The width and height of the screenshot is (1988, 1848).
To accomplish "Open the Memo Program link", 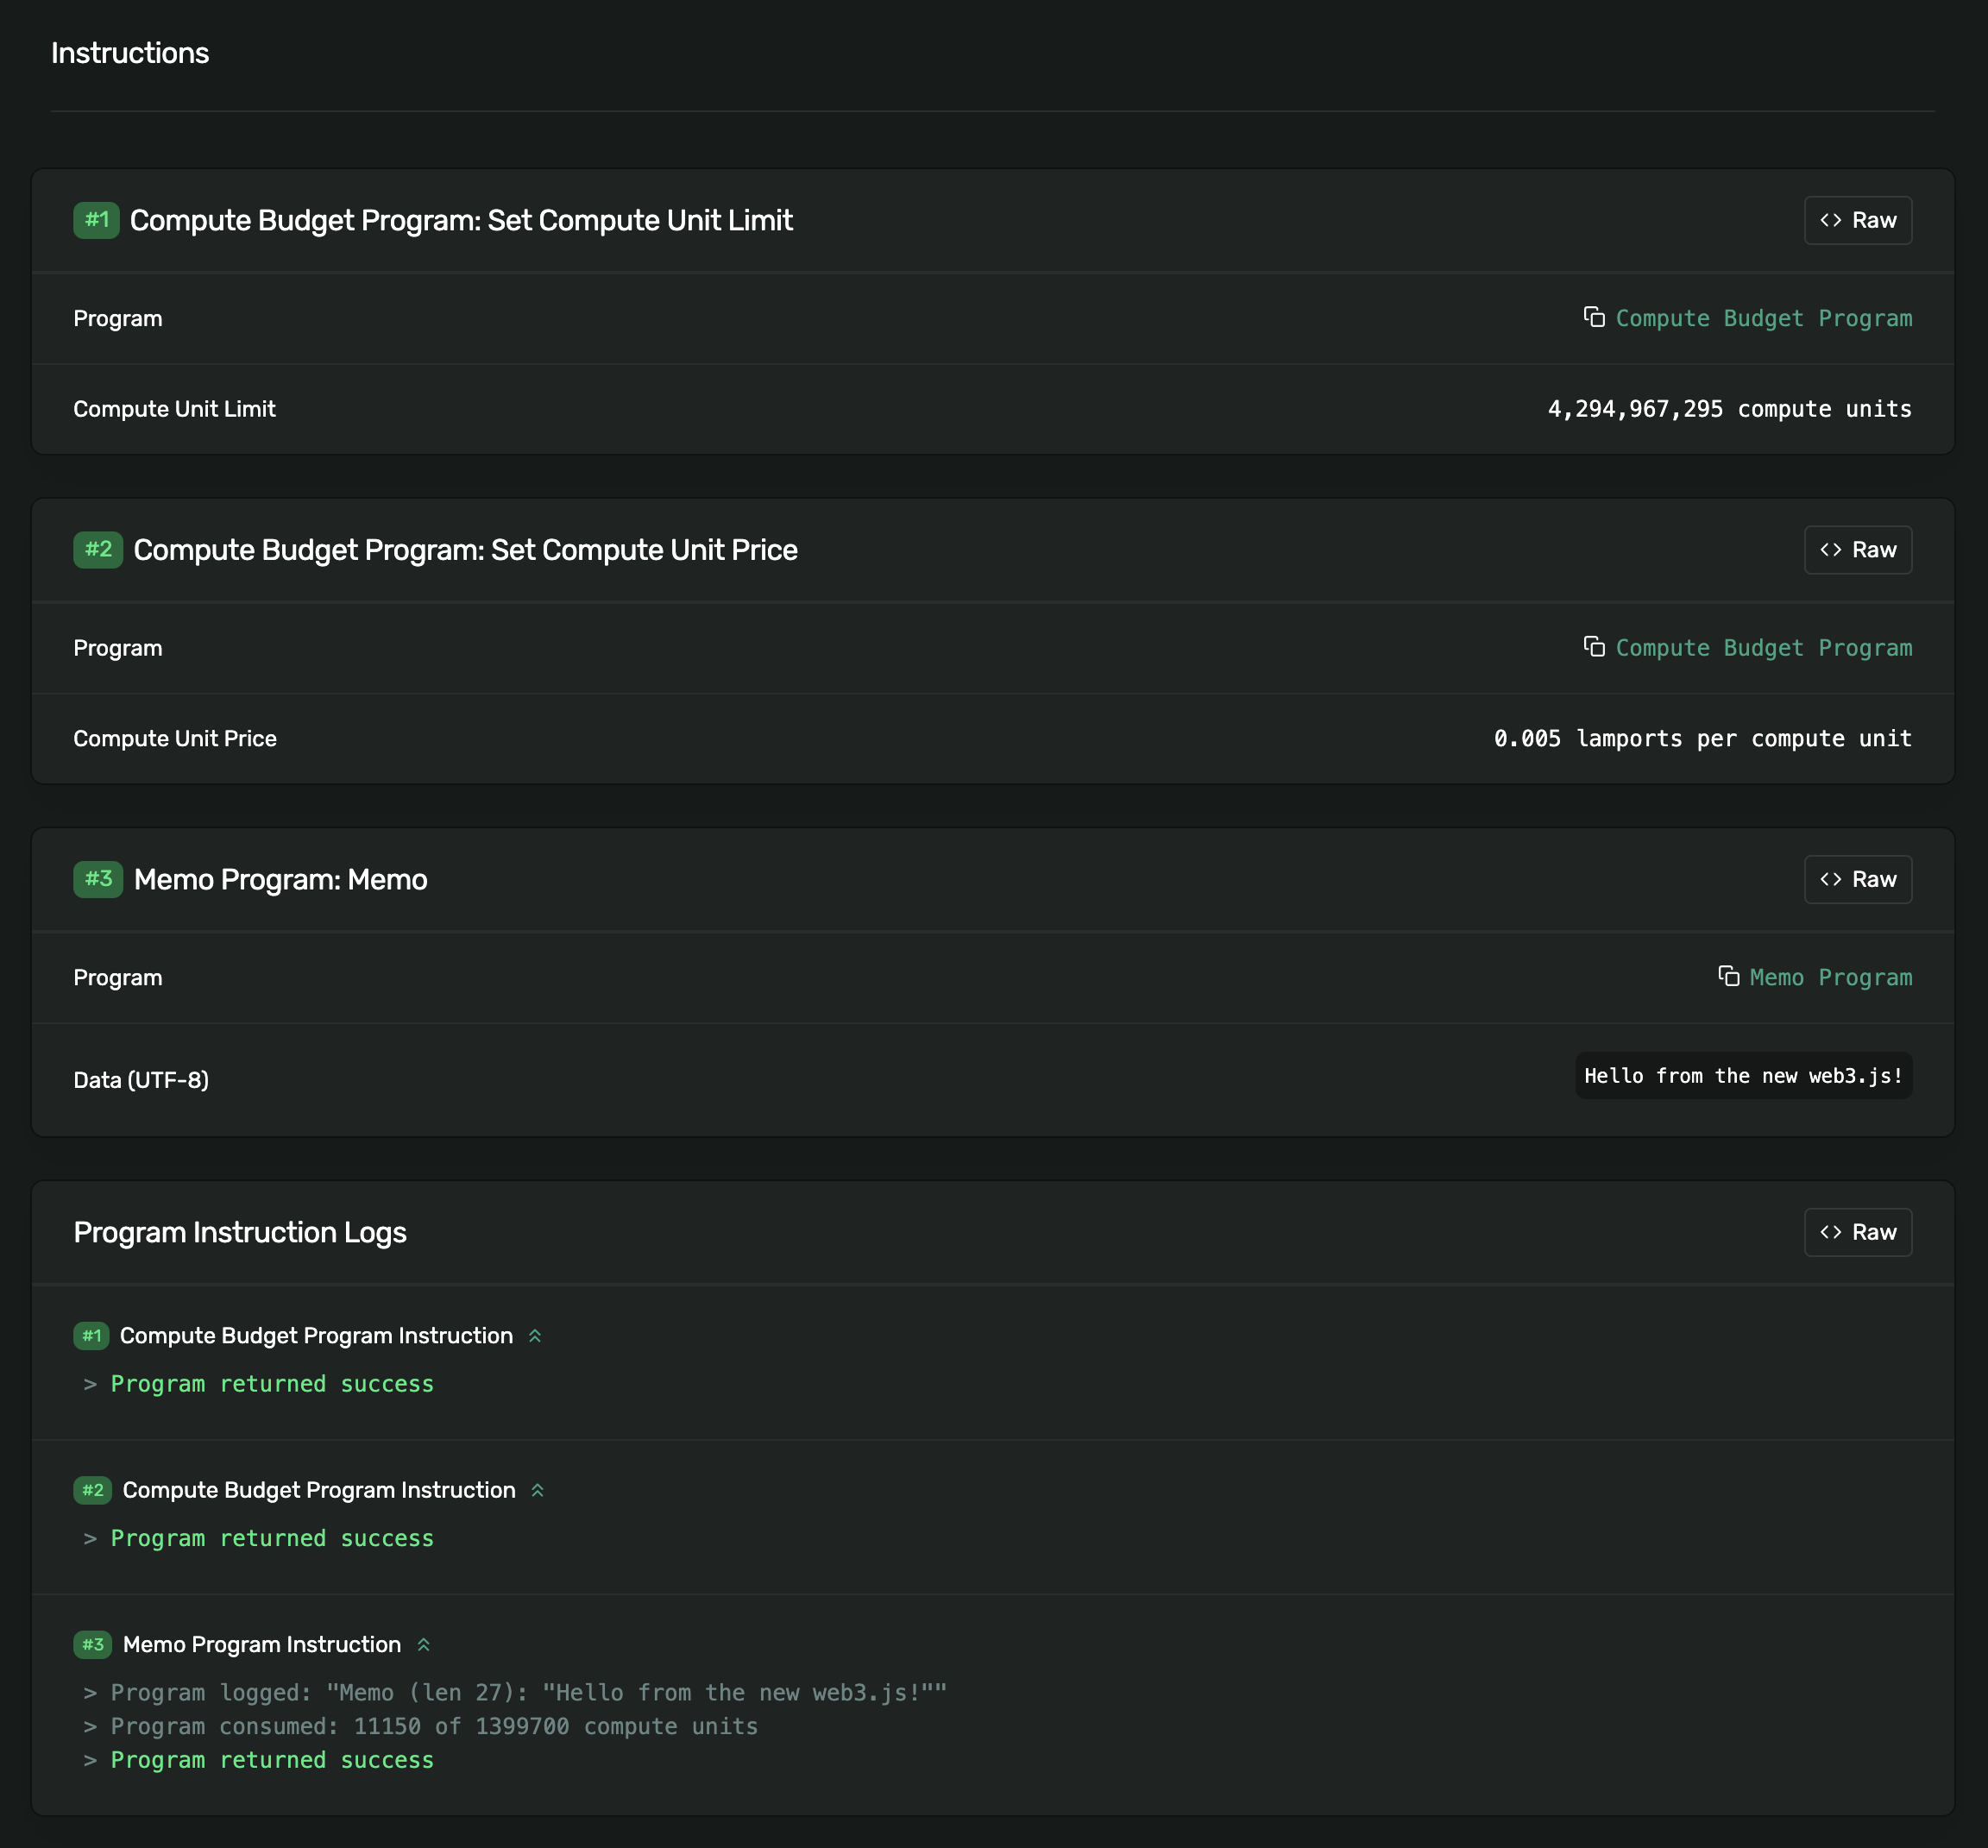I will point(1830,977).
